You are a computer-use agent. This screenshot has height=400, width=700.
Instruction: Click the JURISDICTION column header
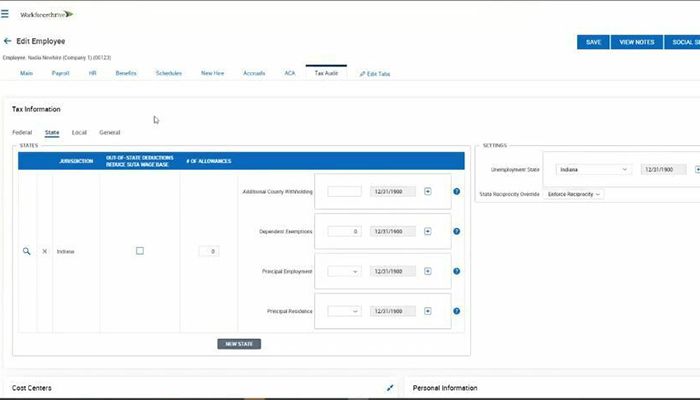[x=76, y=161]
